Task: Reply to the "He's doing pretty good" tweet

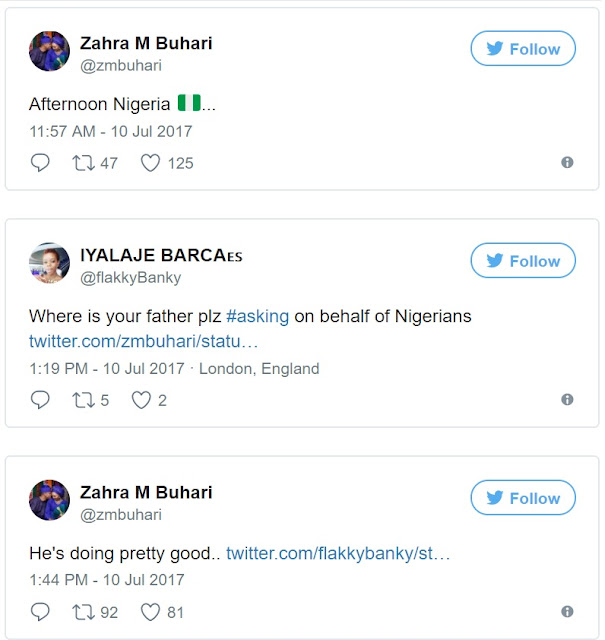Action: pos(41,611)
